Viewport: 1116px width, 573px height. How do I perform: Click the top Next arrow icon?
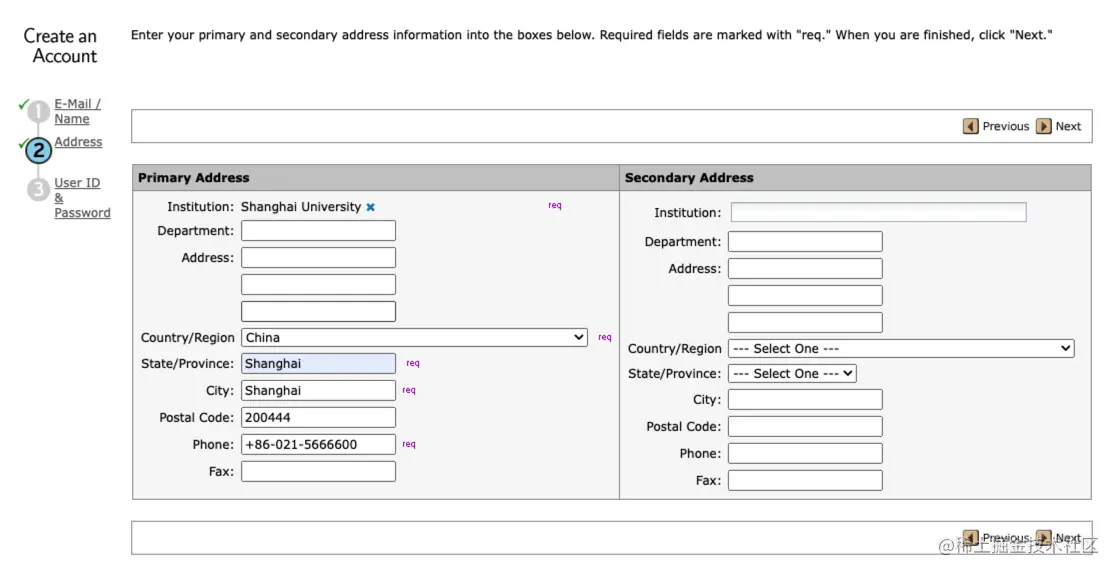[x=1044, y=126]
